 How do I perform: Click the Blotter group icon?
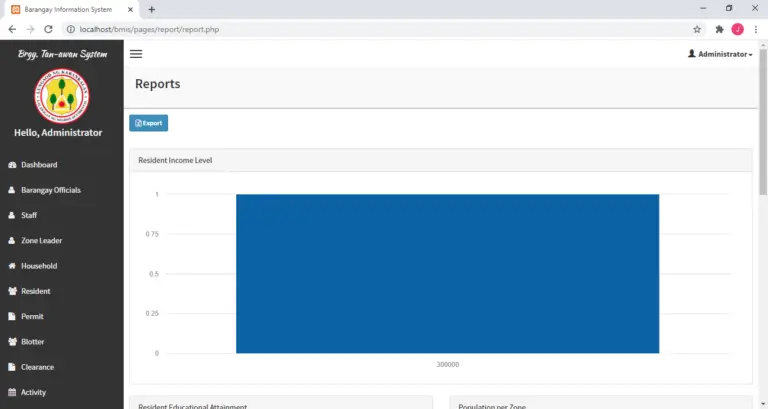pyautogui.click(x=13, y=342)
